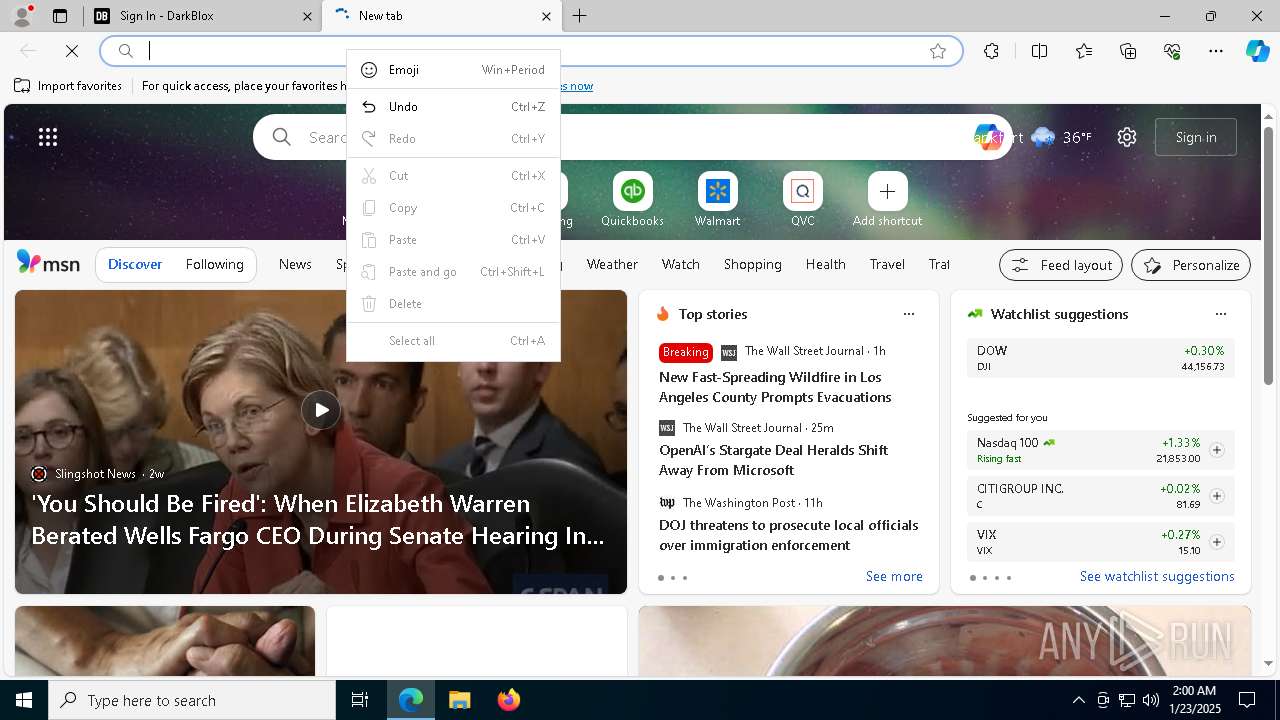Open Watch category tab
The image size is (1280, 720).
(x=681, y=265)
